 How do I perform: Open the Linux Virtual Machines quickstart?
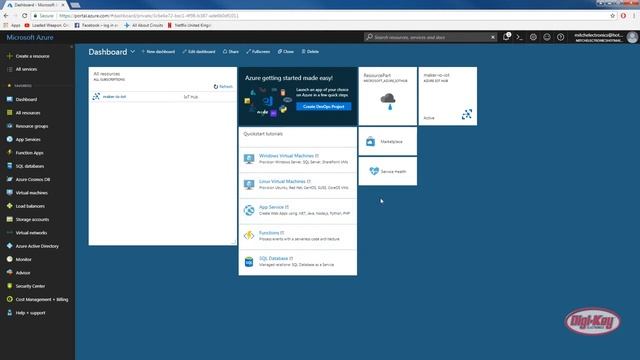(298, 184)
